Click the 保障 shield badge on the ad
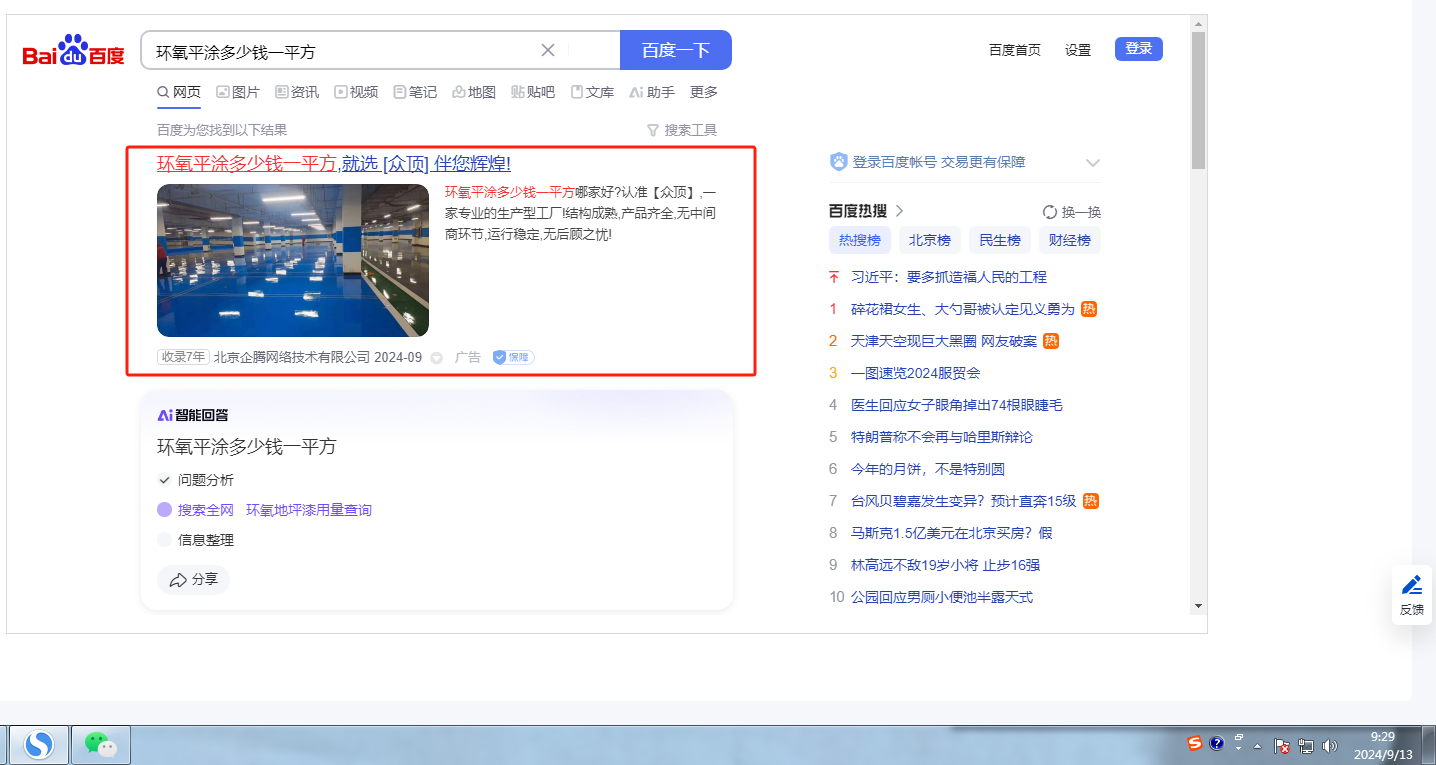Screen dimensions: 1436x765 click(513, 357)
